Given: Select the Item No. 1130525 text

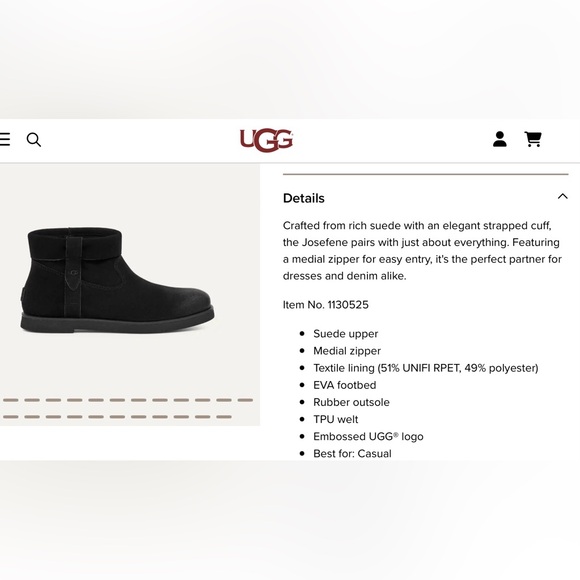Looking at the screenshot, I should click(326, 305).
